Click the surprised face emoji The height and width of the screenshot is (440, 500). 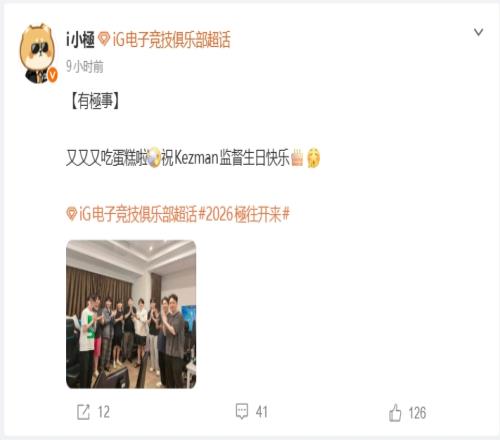[x=313, y=158]
